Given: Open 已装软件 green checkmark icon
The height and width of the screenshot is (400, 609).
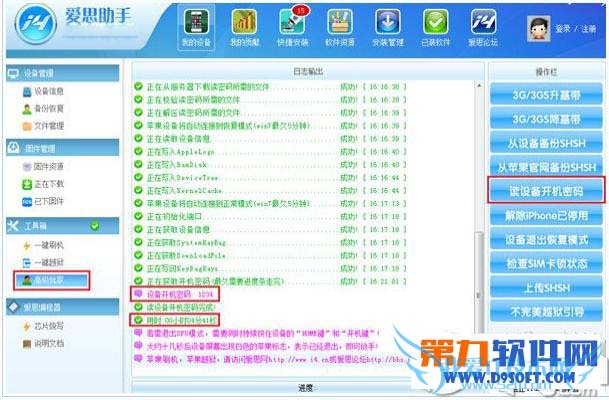Looking at the screenshot, I should pyautogui.click(x=435, y=28).
